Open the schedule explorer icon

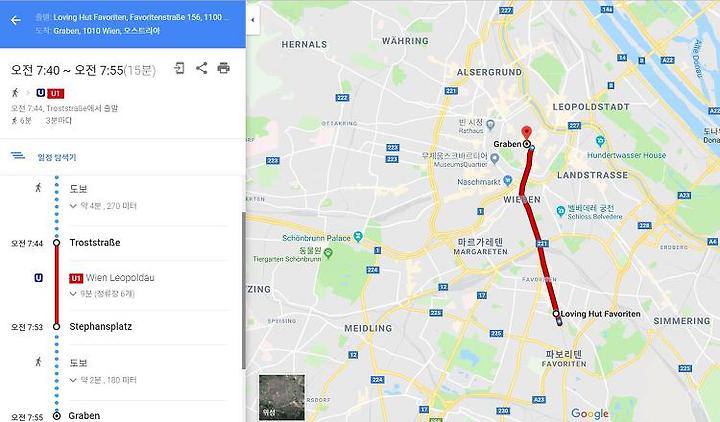(x=18, y=156)
